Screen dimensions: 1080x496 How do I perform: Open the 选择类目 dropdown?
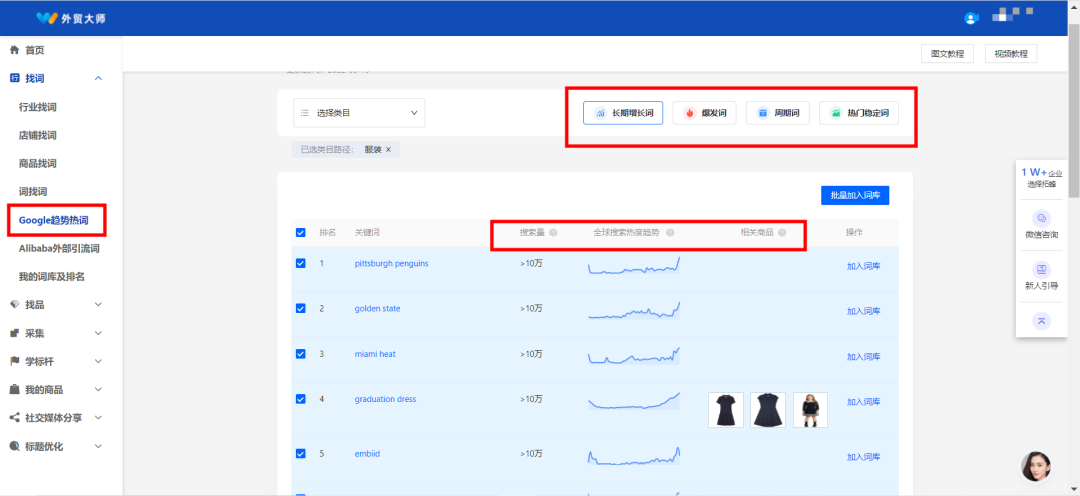pyautogui.click(x=359, y=113)
